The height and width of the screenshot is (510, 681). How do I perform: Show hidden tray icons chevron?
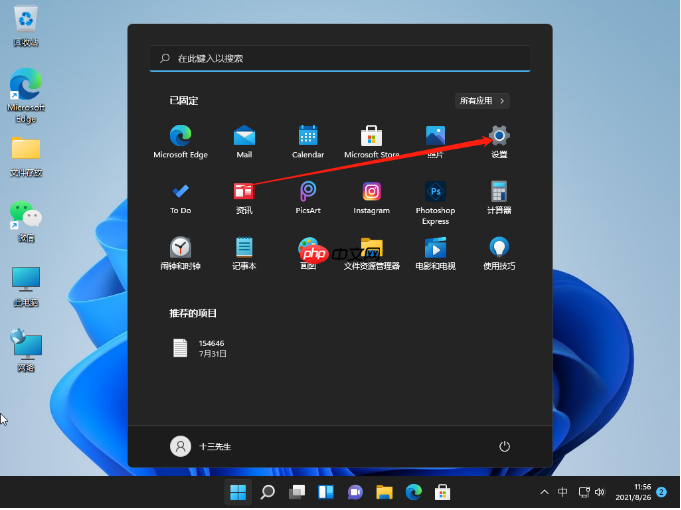(x=544, y=492)
